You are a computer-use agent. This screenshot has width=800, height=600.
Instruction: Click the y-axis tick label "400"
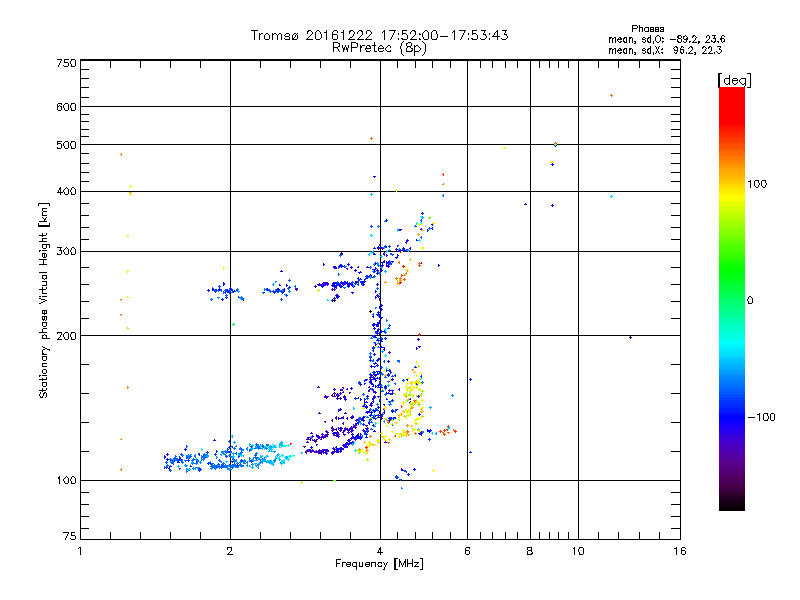pyautogui.click(x=66, y=191)
